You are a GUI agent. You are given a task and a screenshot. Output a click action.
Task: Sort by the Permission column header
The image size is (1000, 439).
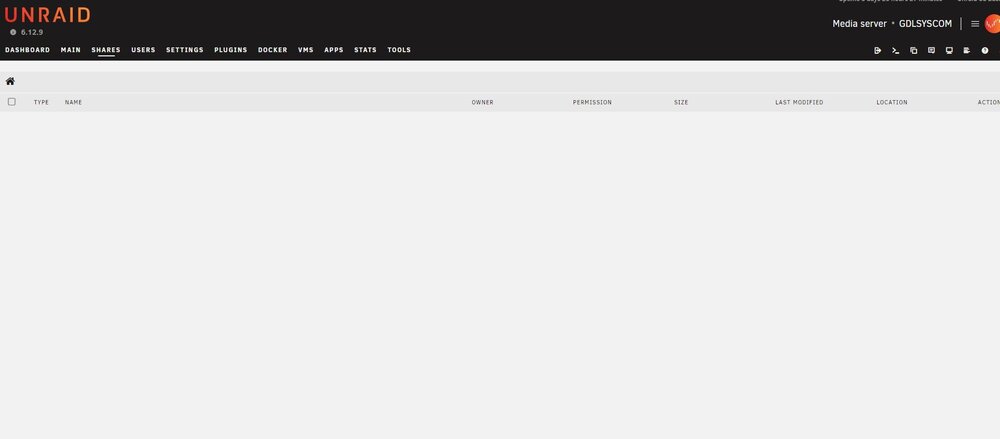pos(592,102)
